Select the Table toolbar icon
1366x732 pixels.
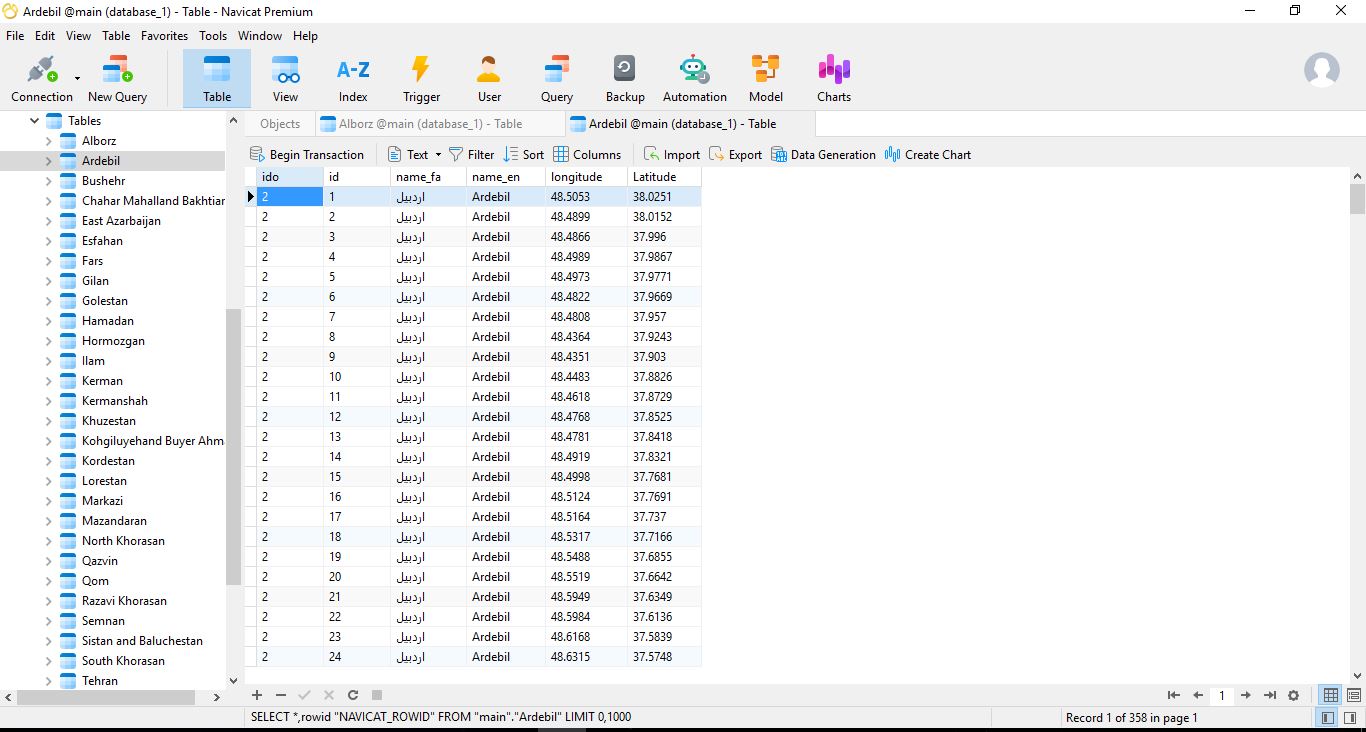pyautogui.click(x=217, y=79)
